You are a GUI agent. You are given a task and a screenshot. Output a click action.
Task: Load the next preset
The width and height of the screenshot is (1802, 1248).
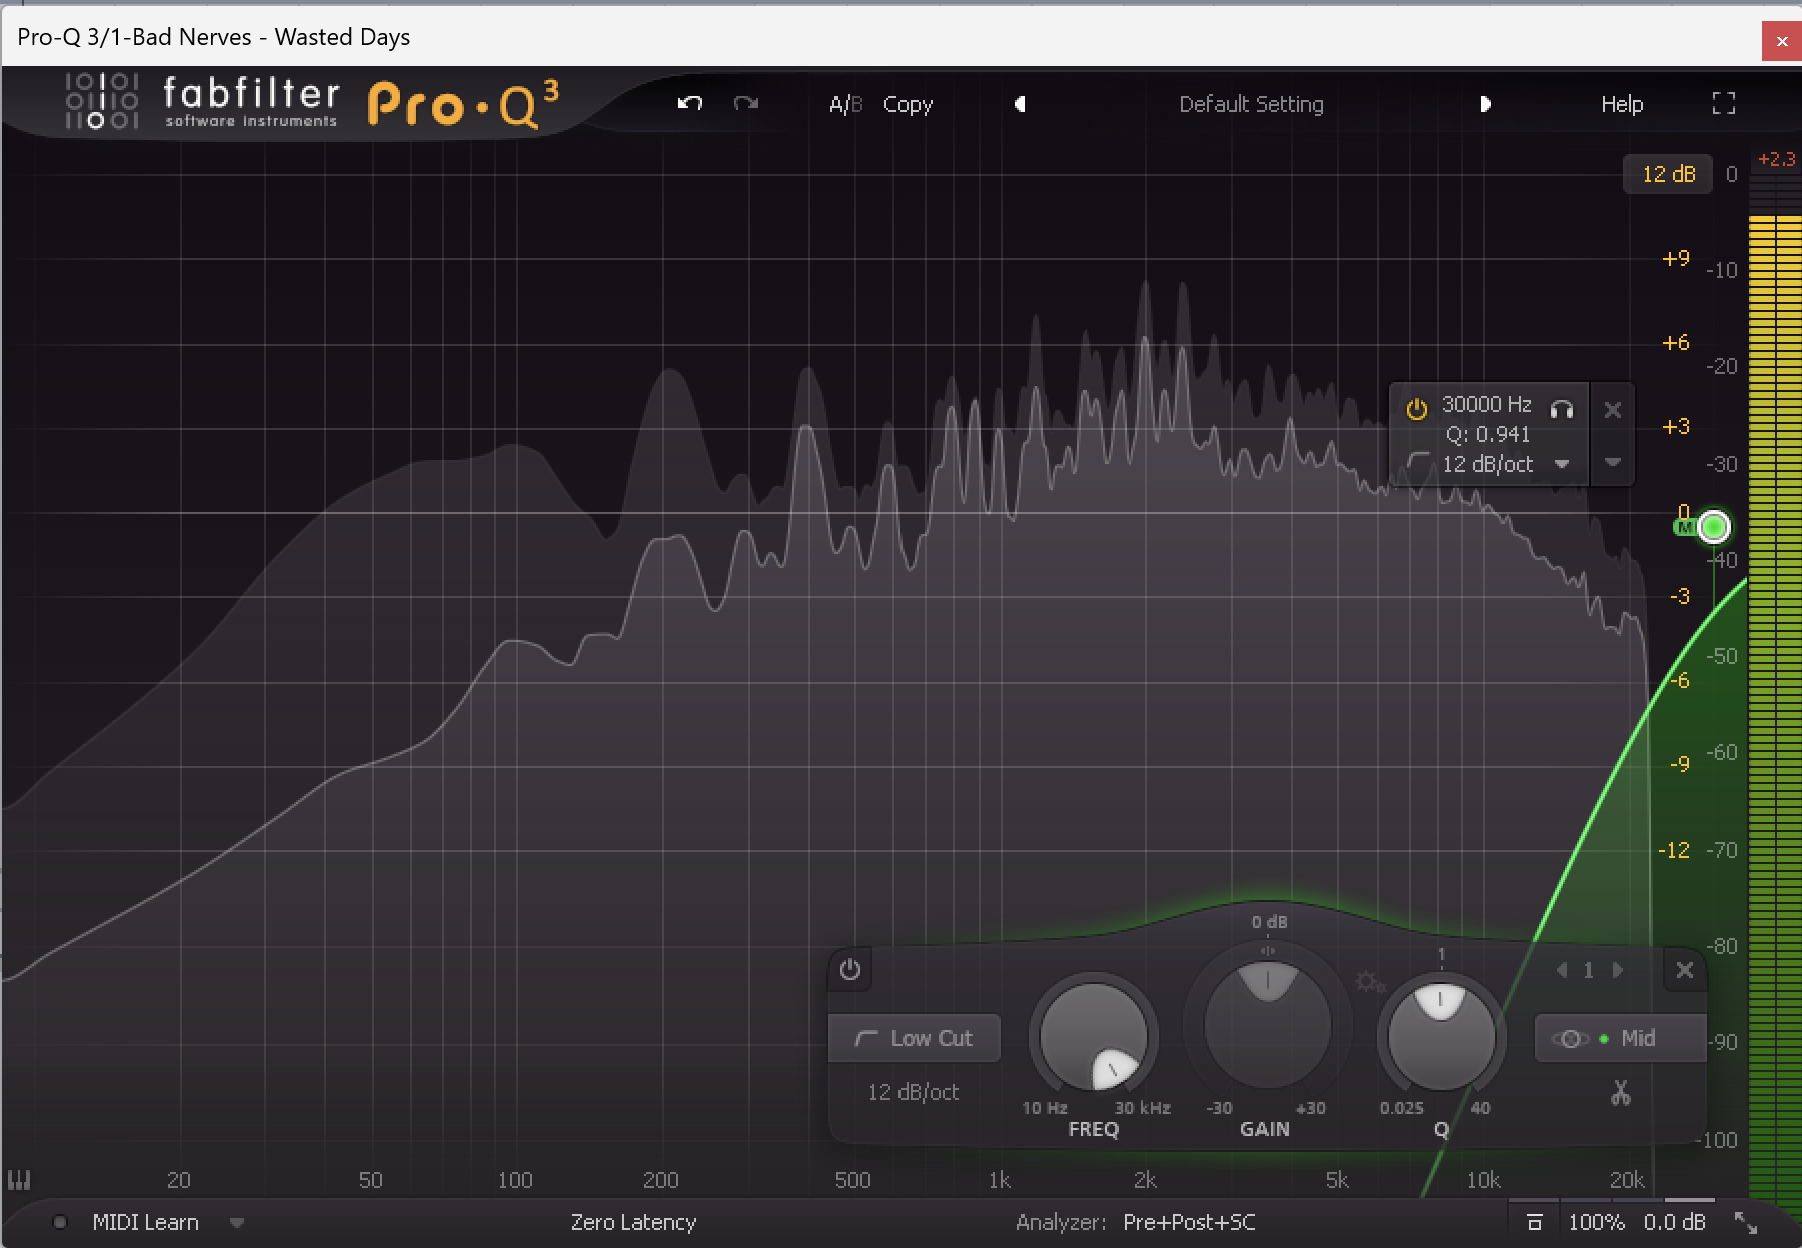(x=1485, y=104)
